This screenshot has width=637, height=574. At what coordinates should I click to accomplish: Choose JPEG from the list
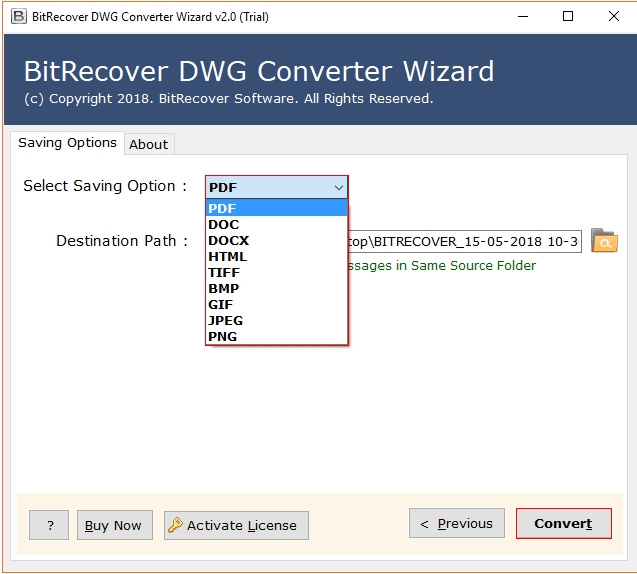point(277,320)
